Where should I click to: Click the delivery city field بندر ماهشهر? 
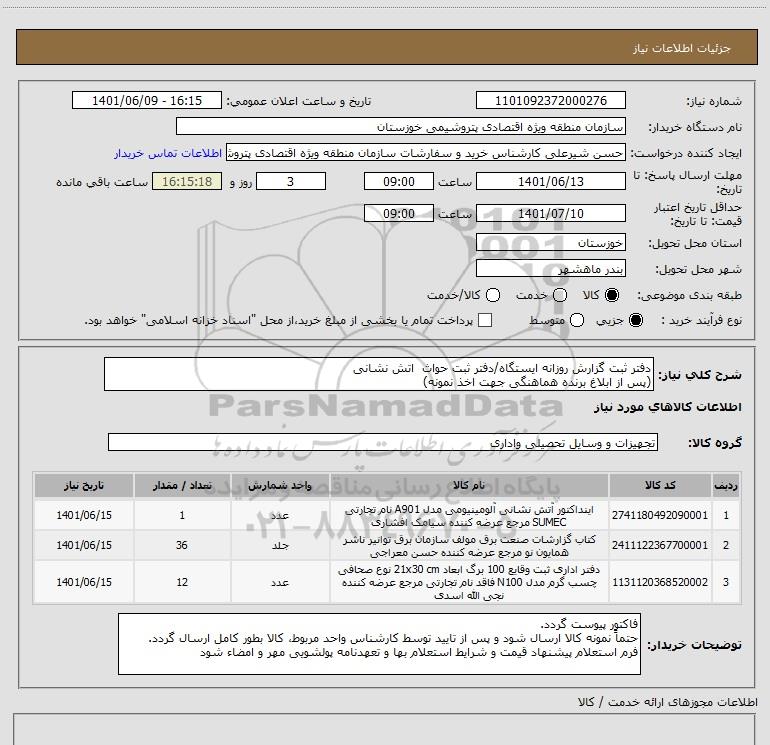click(550, 268)
